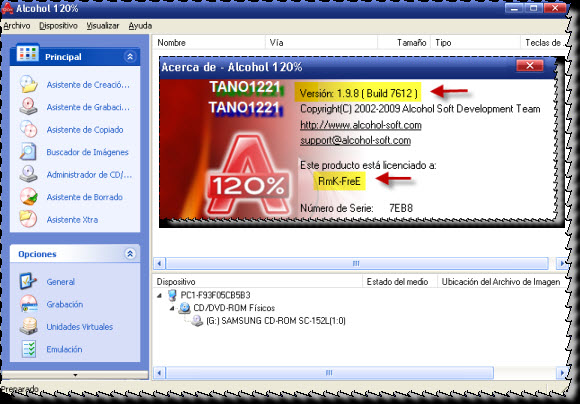The width and height of the screenshot is (580, 404).
Task: Collapse the Principal panel chevron
Action: [x=130, y=57]
